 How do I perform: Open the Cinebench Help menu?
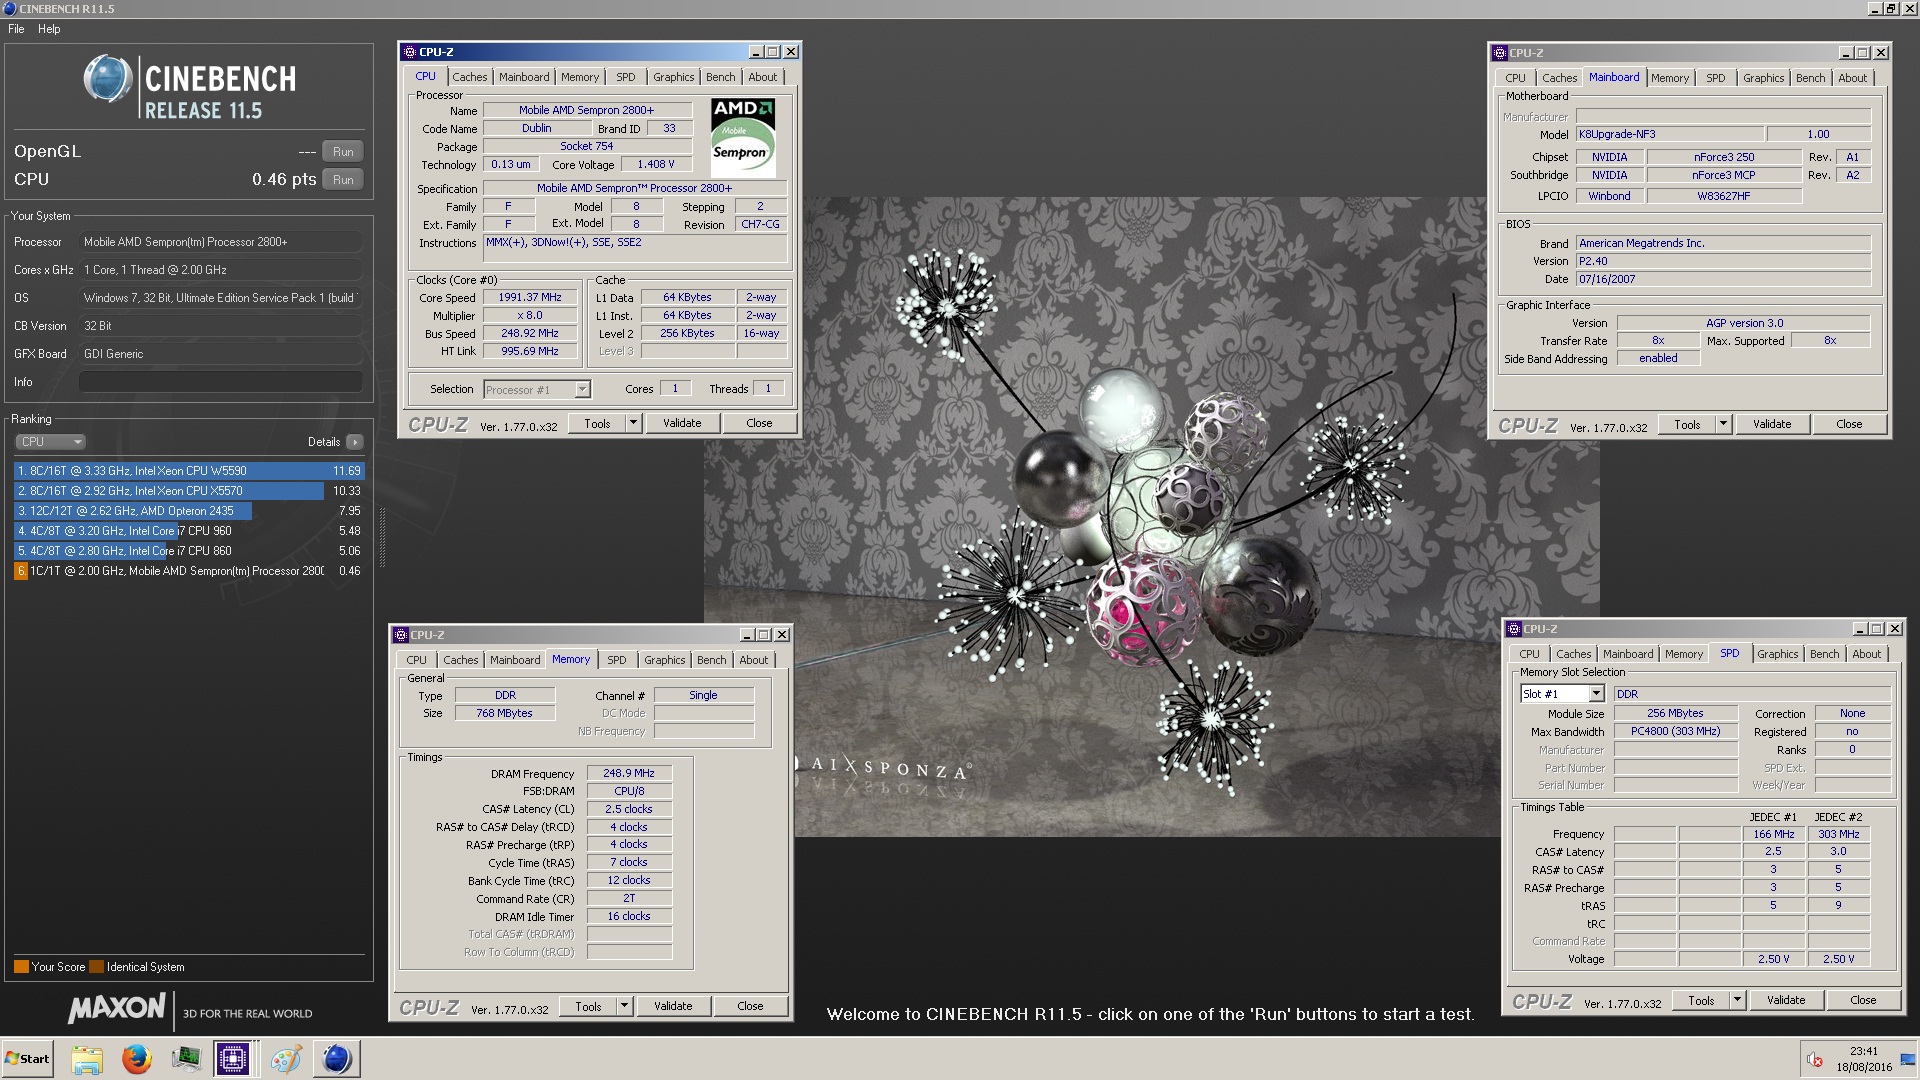pos(49,29)
